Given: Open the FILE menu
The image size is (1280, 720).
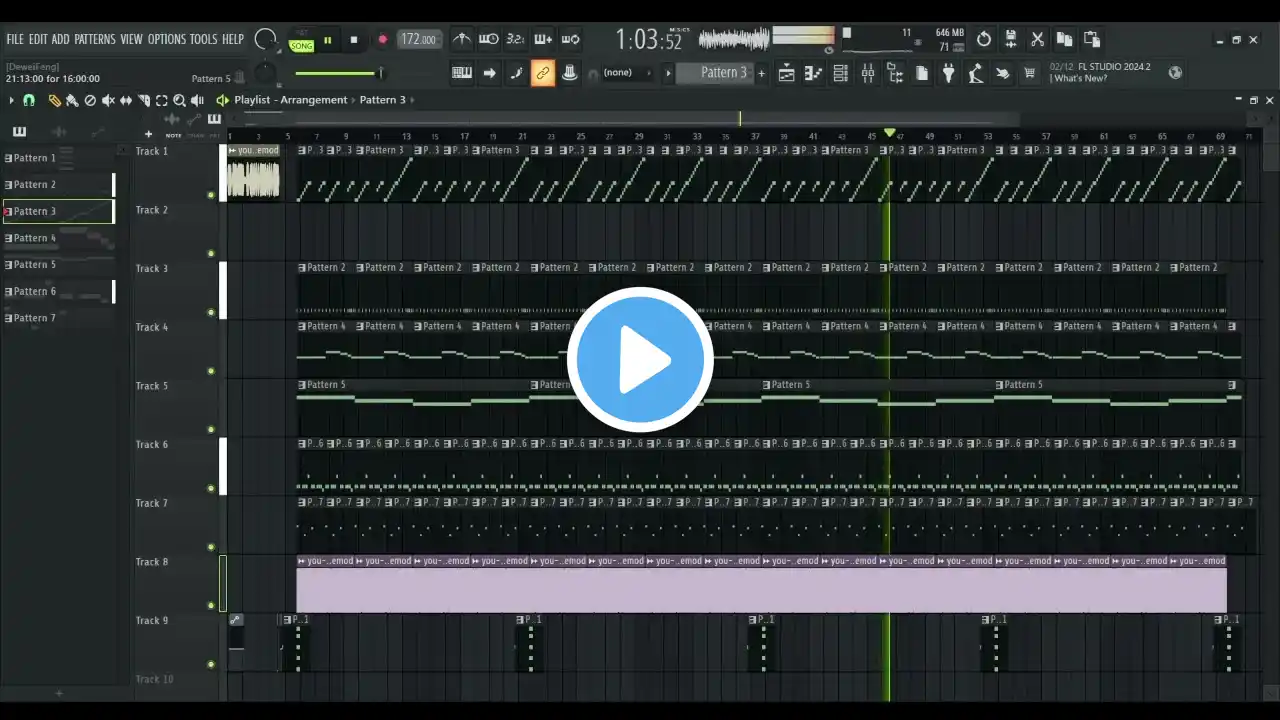Looking at the screenshot, I should coord(15,39).
